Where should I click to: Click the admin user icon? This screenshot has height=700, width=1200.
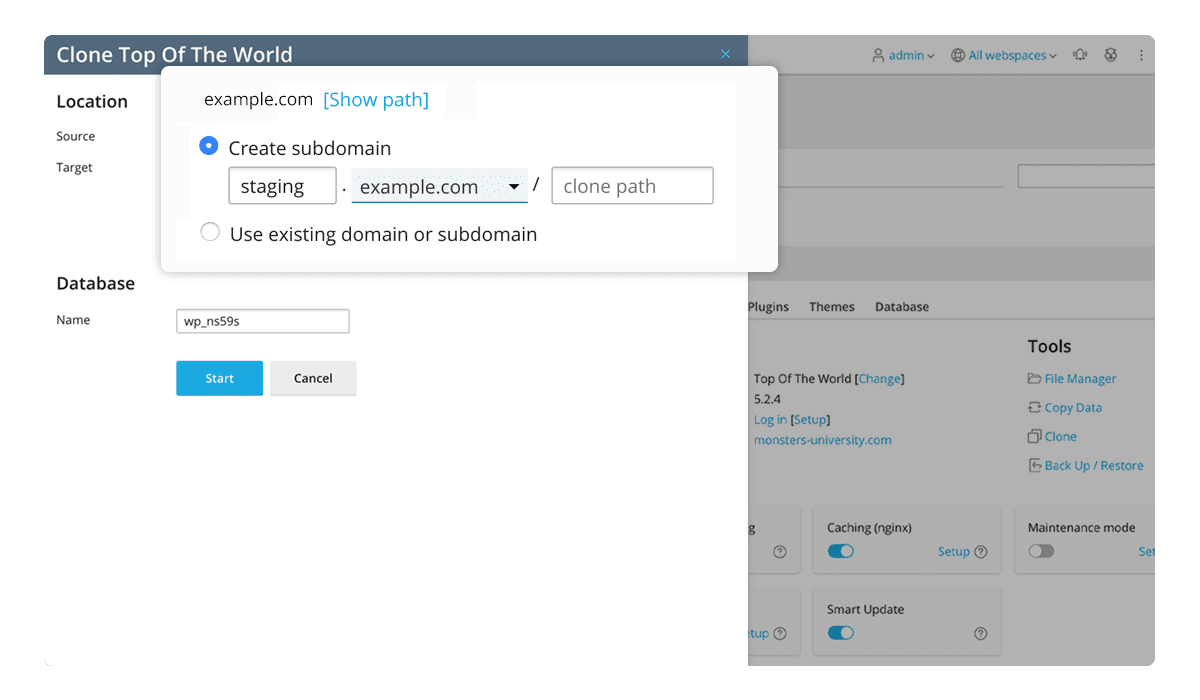[875, 55]
